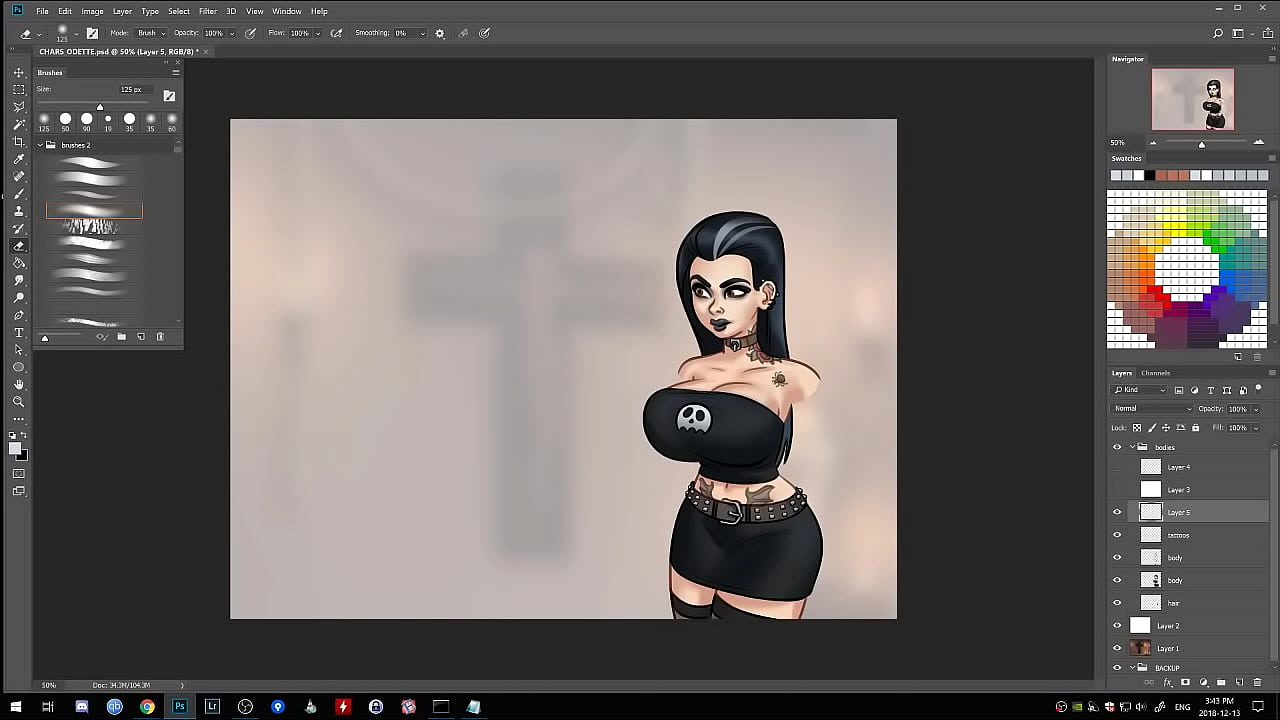
Task: Hide the tattoos layer
Action: pyautogui.click(x=1117, y=535)
